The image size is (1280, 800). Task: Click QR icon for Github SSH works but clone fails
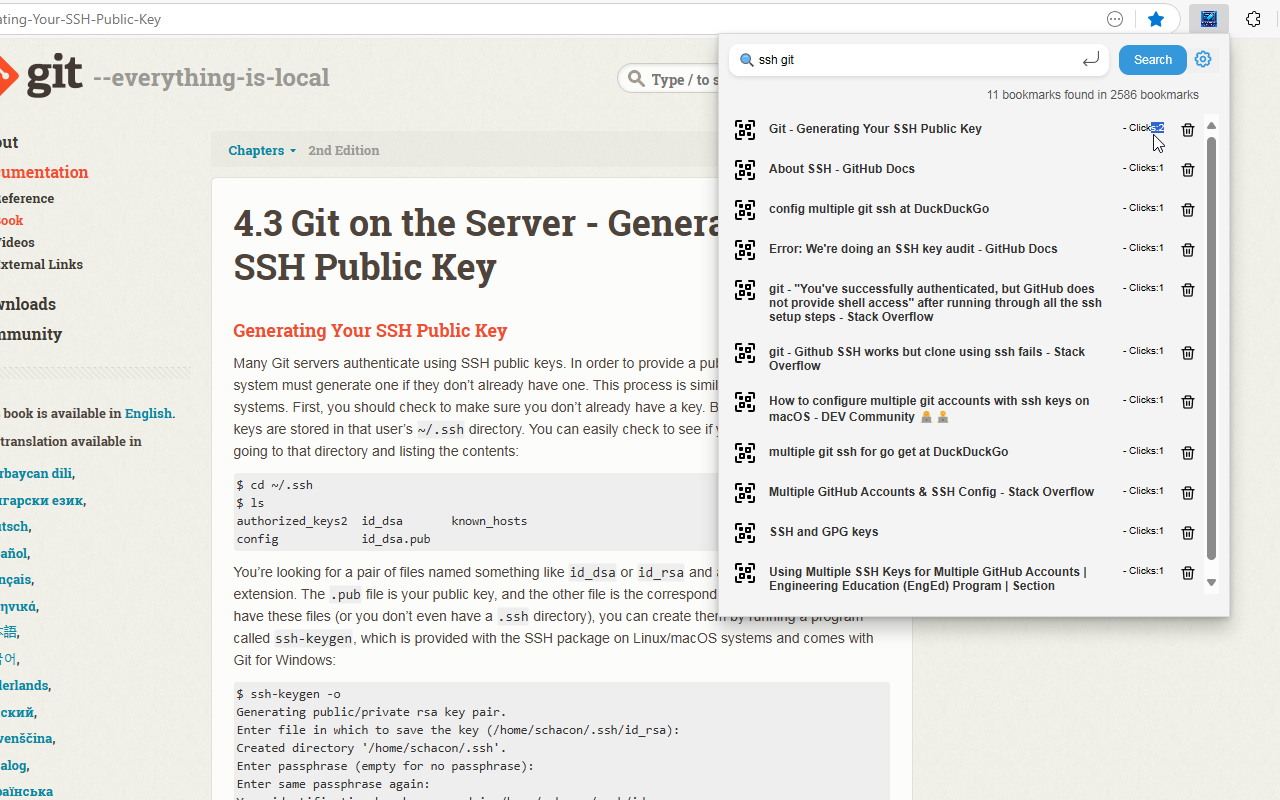[745, 353]
